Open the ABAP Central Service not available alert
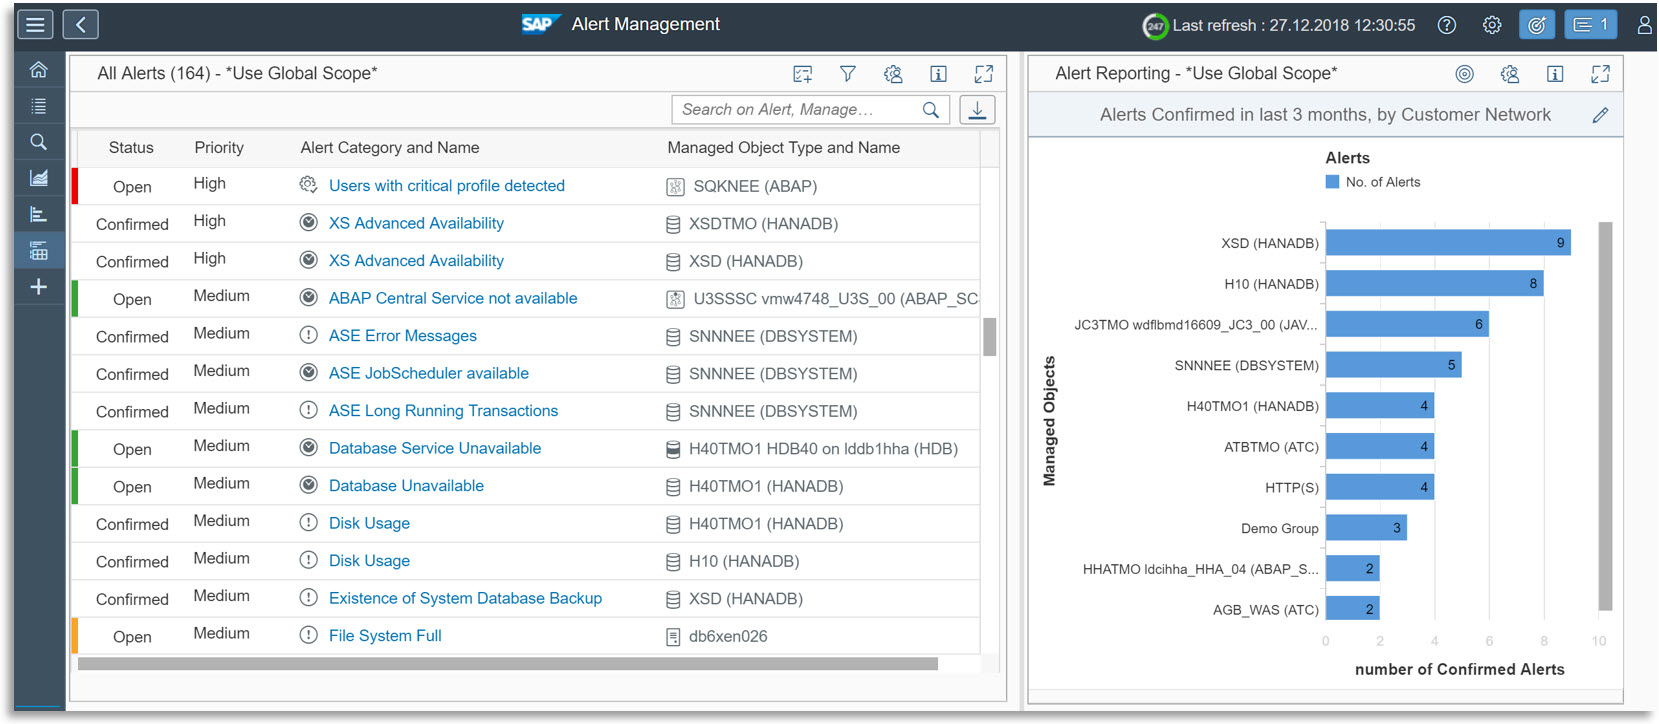Screen dimensions: 1659x724 453,298
